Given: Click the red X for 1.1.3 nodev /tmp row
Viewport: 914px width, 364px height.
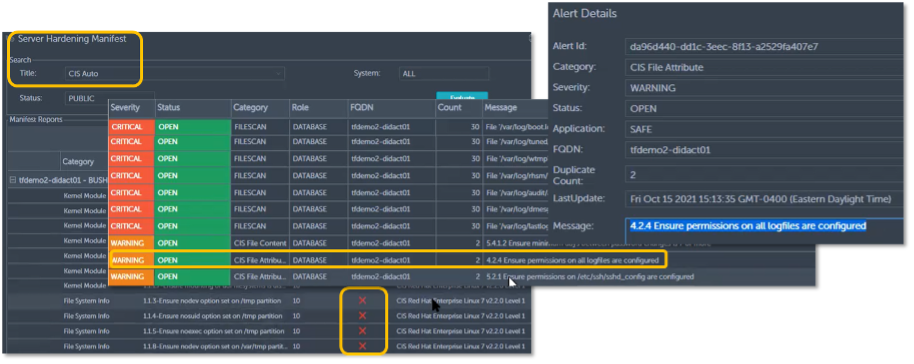Looking at the screenshot, I should pyautogui.click(x=362, y=300).
